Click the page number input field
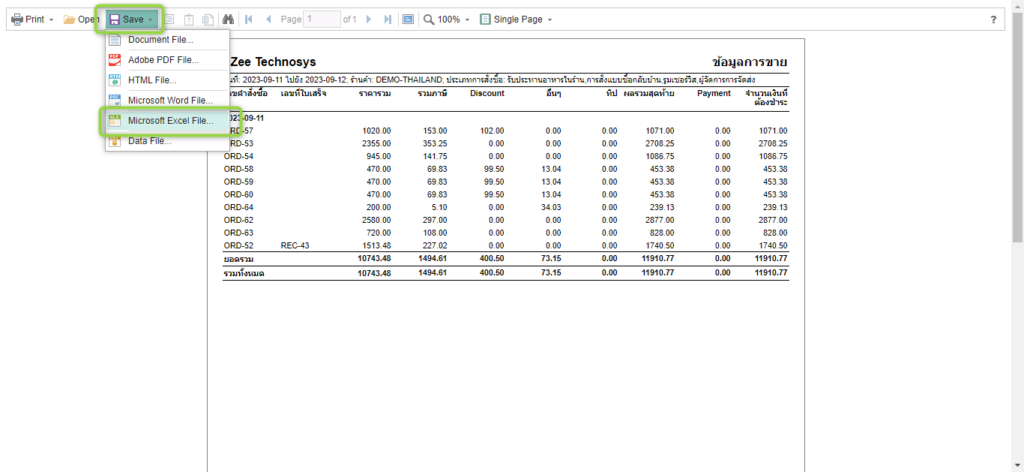The width and height of the screenshot is (1024, 472). [322, 20]
